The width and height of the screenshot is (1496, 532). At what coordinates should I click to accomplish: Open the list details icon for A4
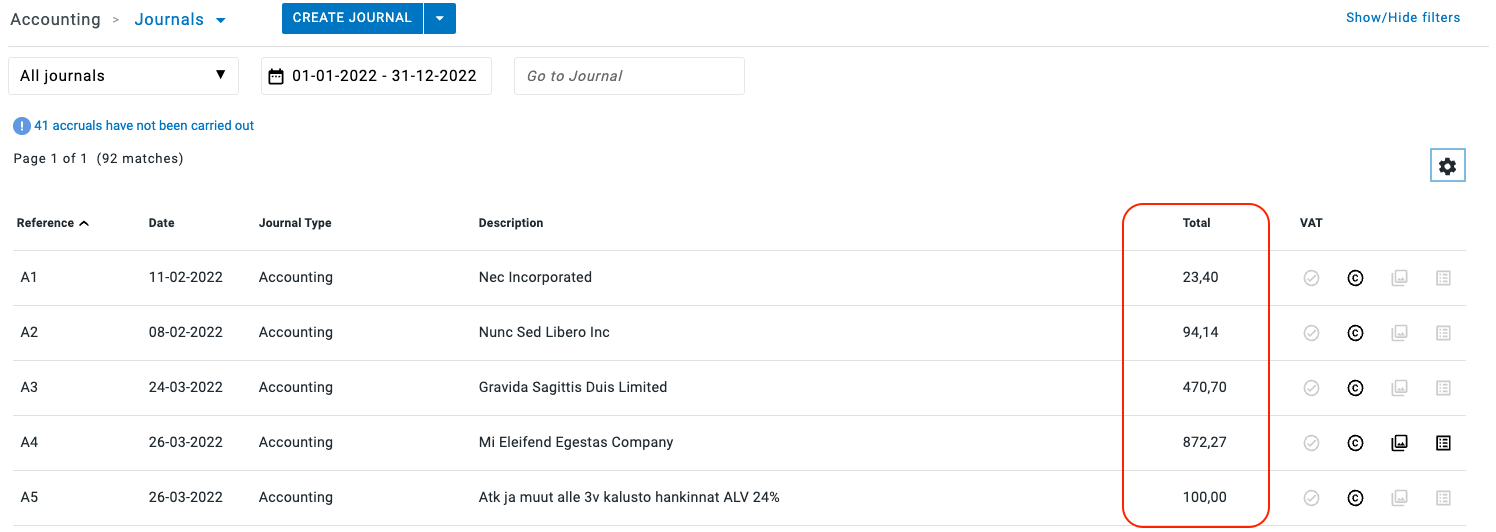pyautogui.click(x=1442, y=443)
